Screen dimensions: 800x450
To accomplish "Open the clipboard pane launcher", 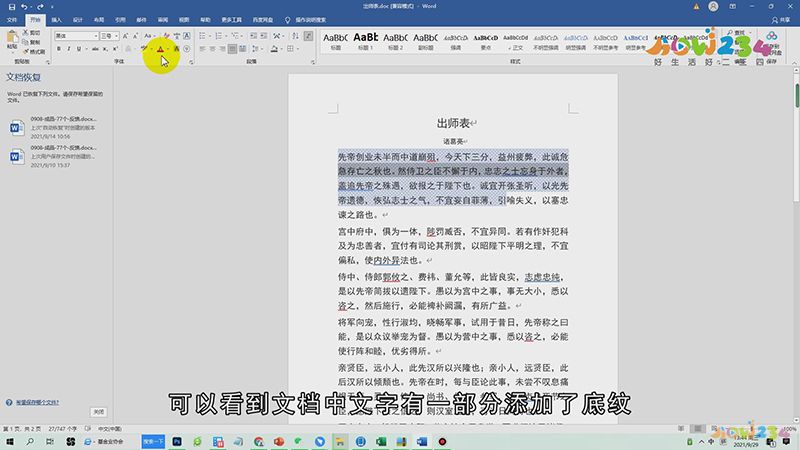I will coord(48,62).
